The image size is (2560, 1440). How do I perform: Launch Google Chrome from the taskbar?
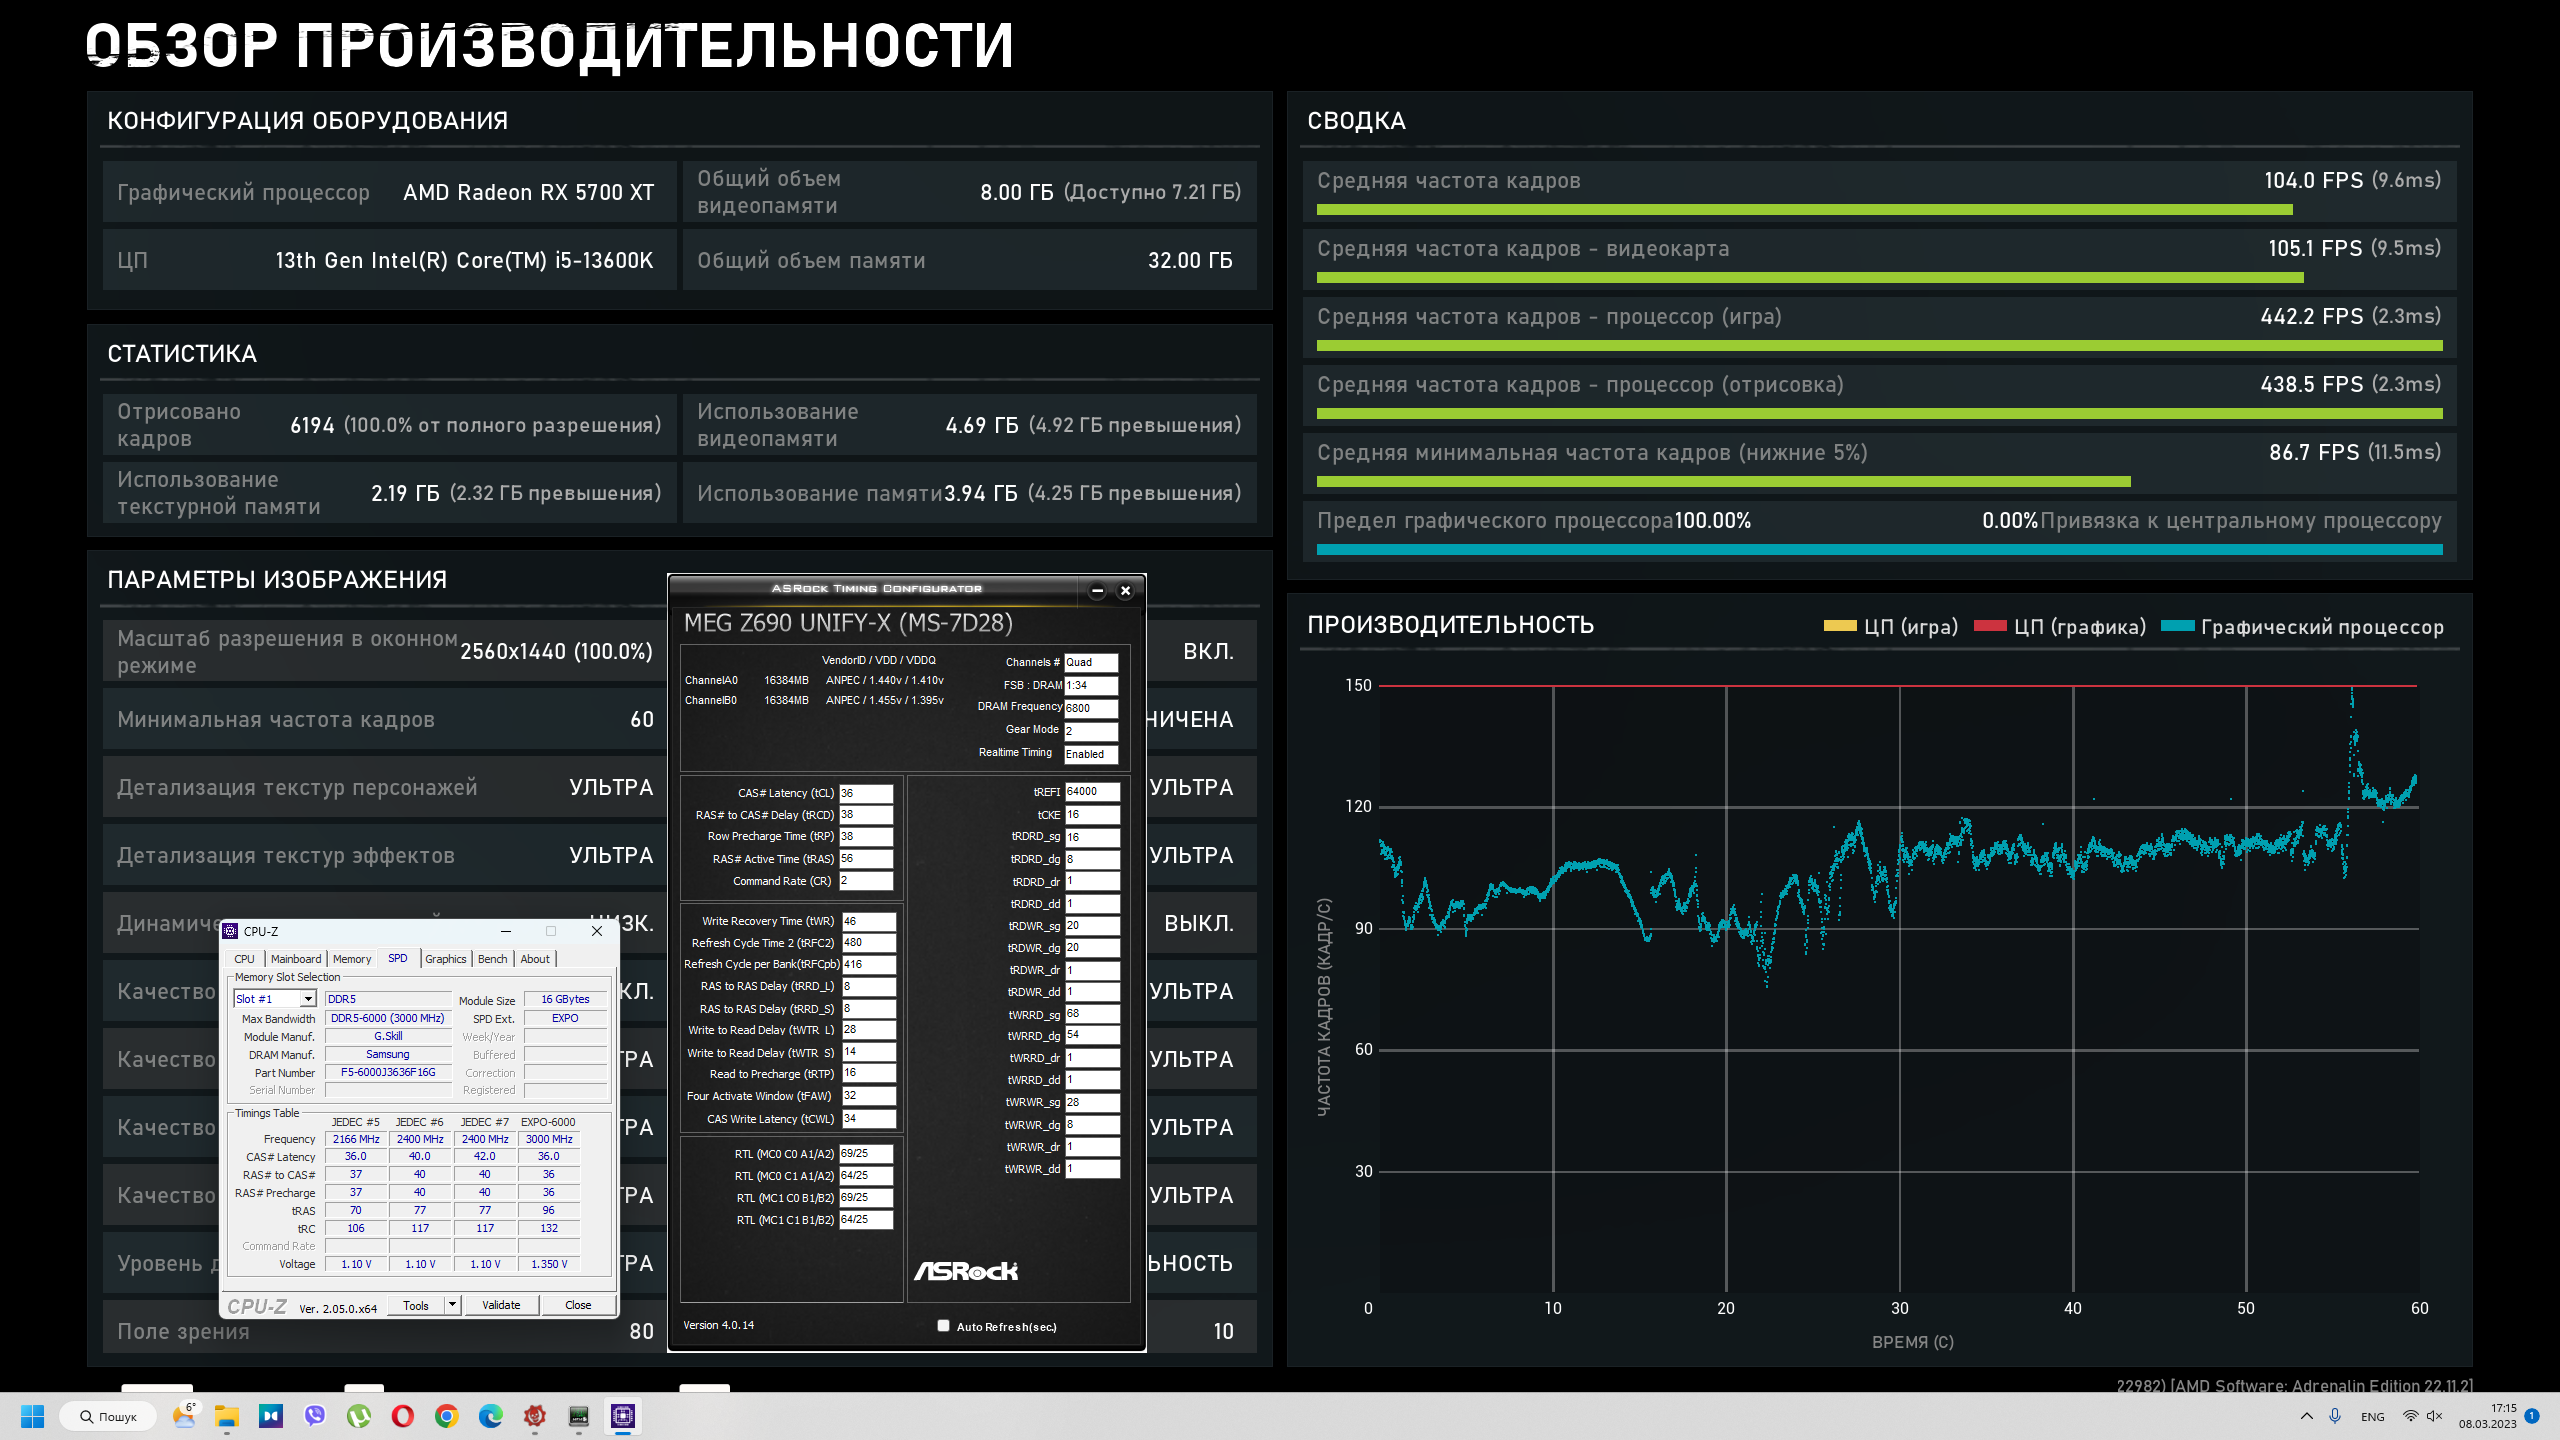click(x=447, y=1416)
